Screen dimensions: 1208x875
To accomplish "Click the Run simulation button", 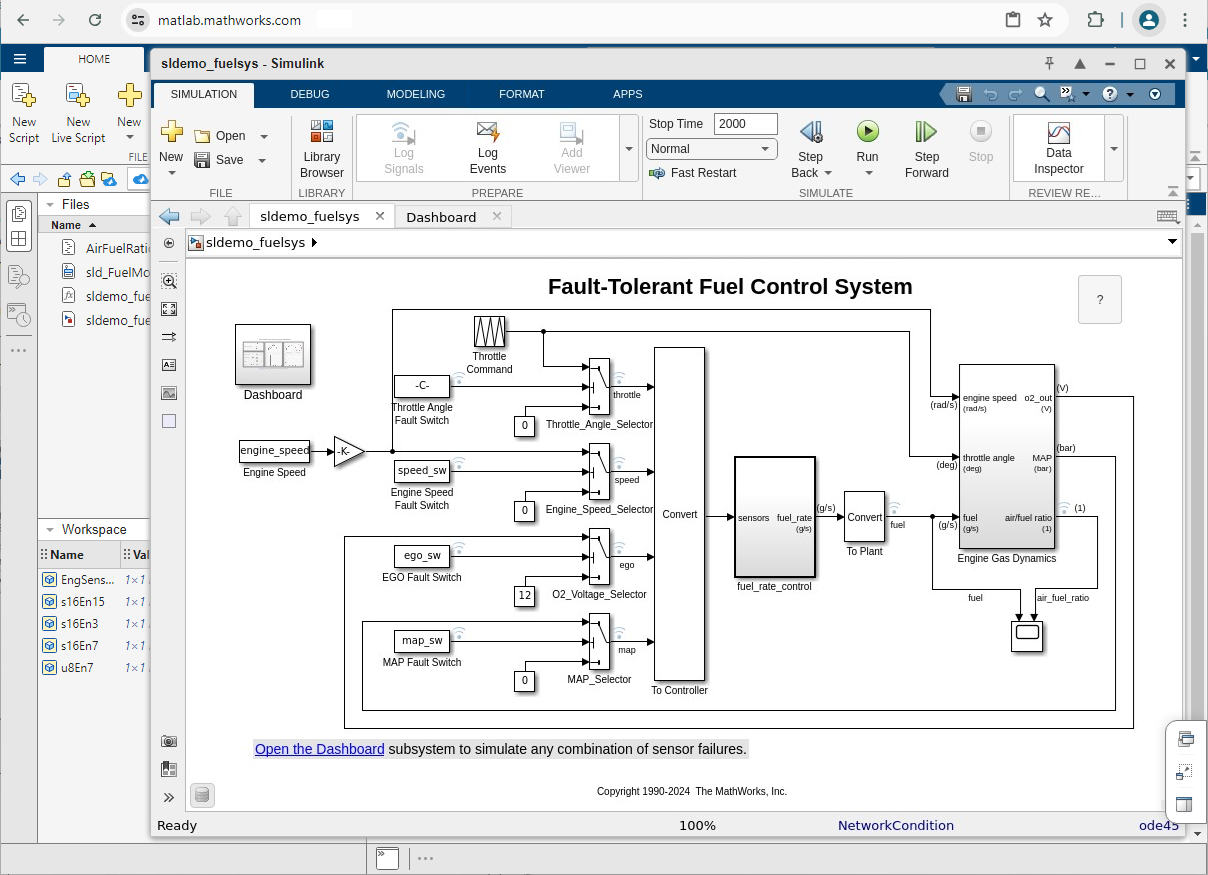I will click(867, 132).
